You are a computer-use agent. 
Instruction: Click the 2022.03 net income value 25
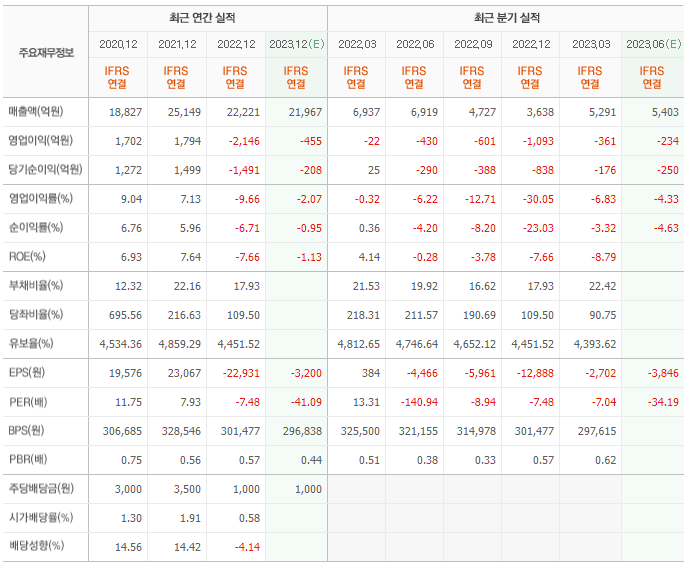click(374, 170)
